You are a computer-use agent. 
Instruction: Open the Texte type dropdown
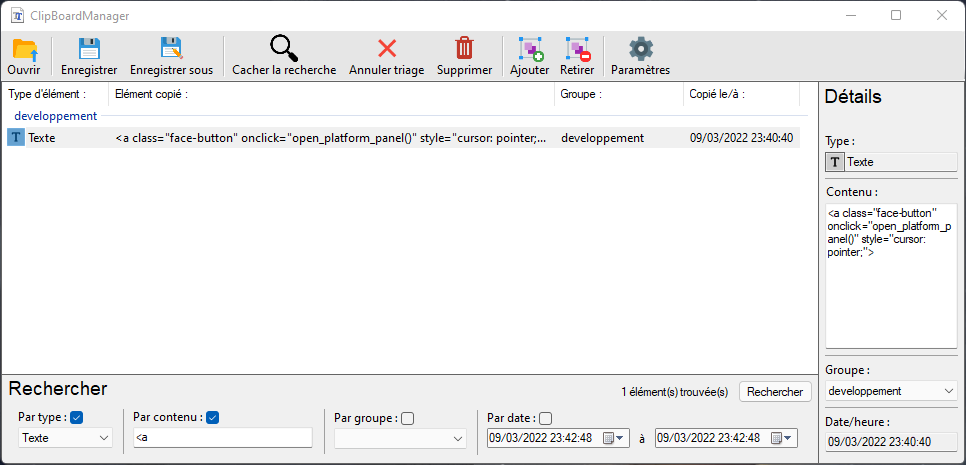coord(66,438)
